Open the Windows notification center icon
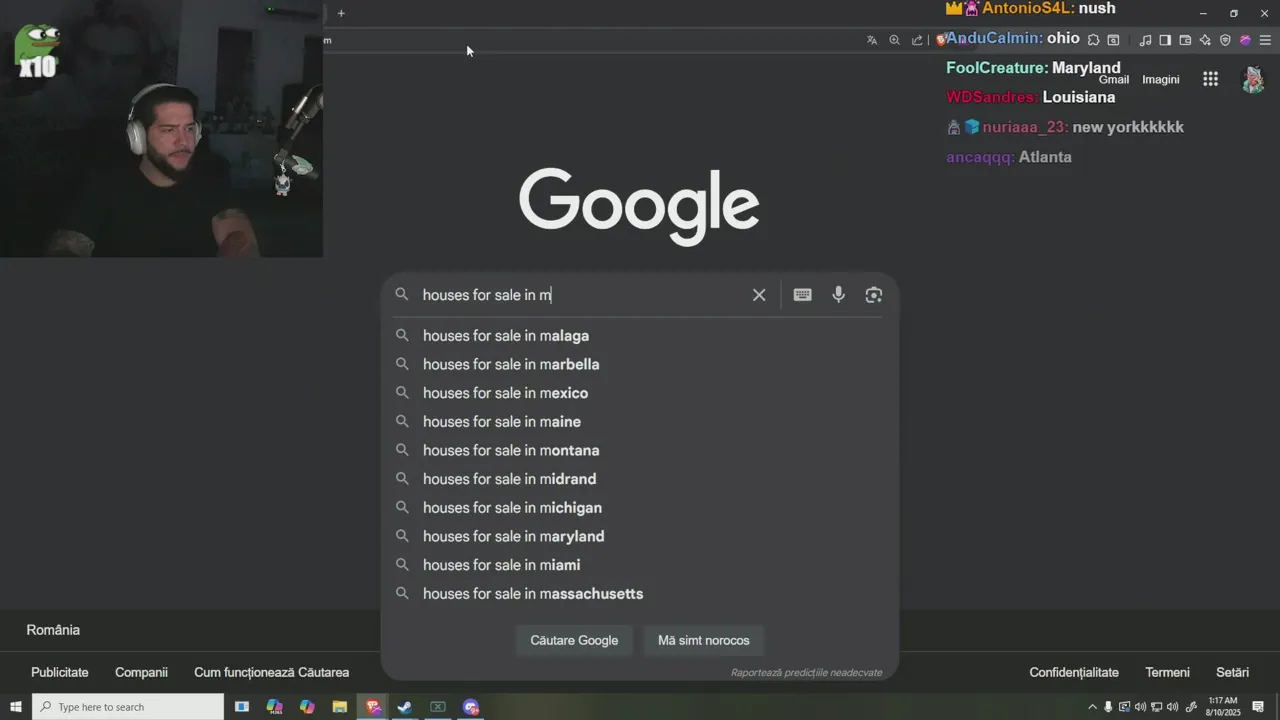This screenshot has height=720, width=1280. click(1258, 707)
